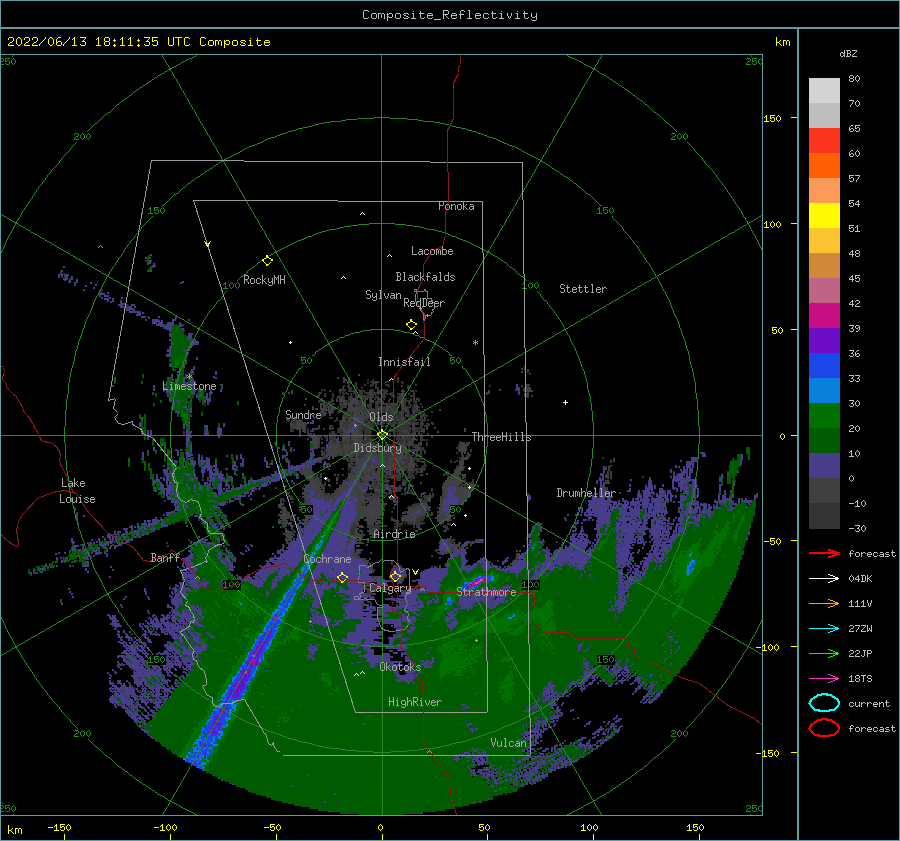Image resolution: width=900 pixels, height=841 pixels.
Task: Click the Lake Louise label
Action: point(77,491)
